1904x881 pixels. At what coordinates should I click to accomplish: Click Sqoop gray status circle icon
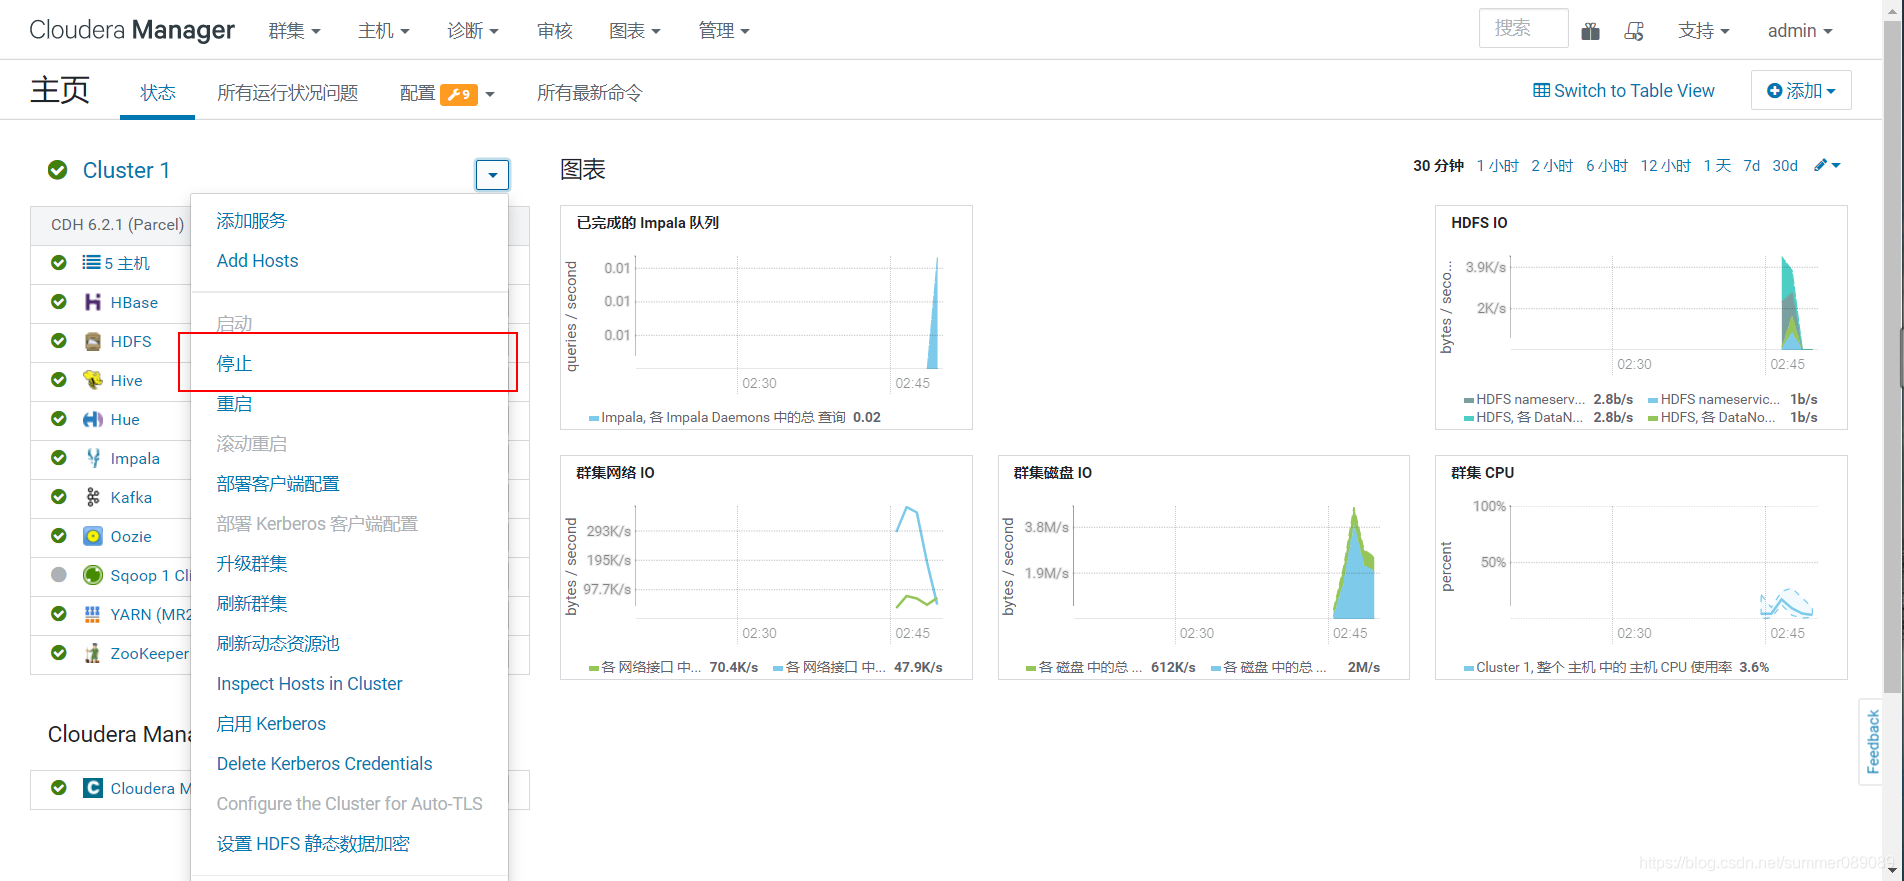click(59, 575)
